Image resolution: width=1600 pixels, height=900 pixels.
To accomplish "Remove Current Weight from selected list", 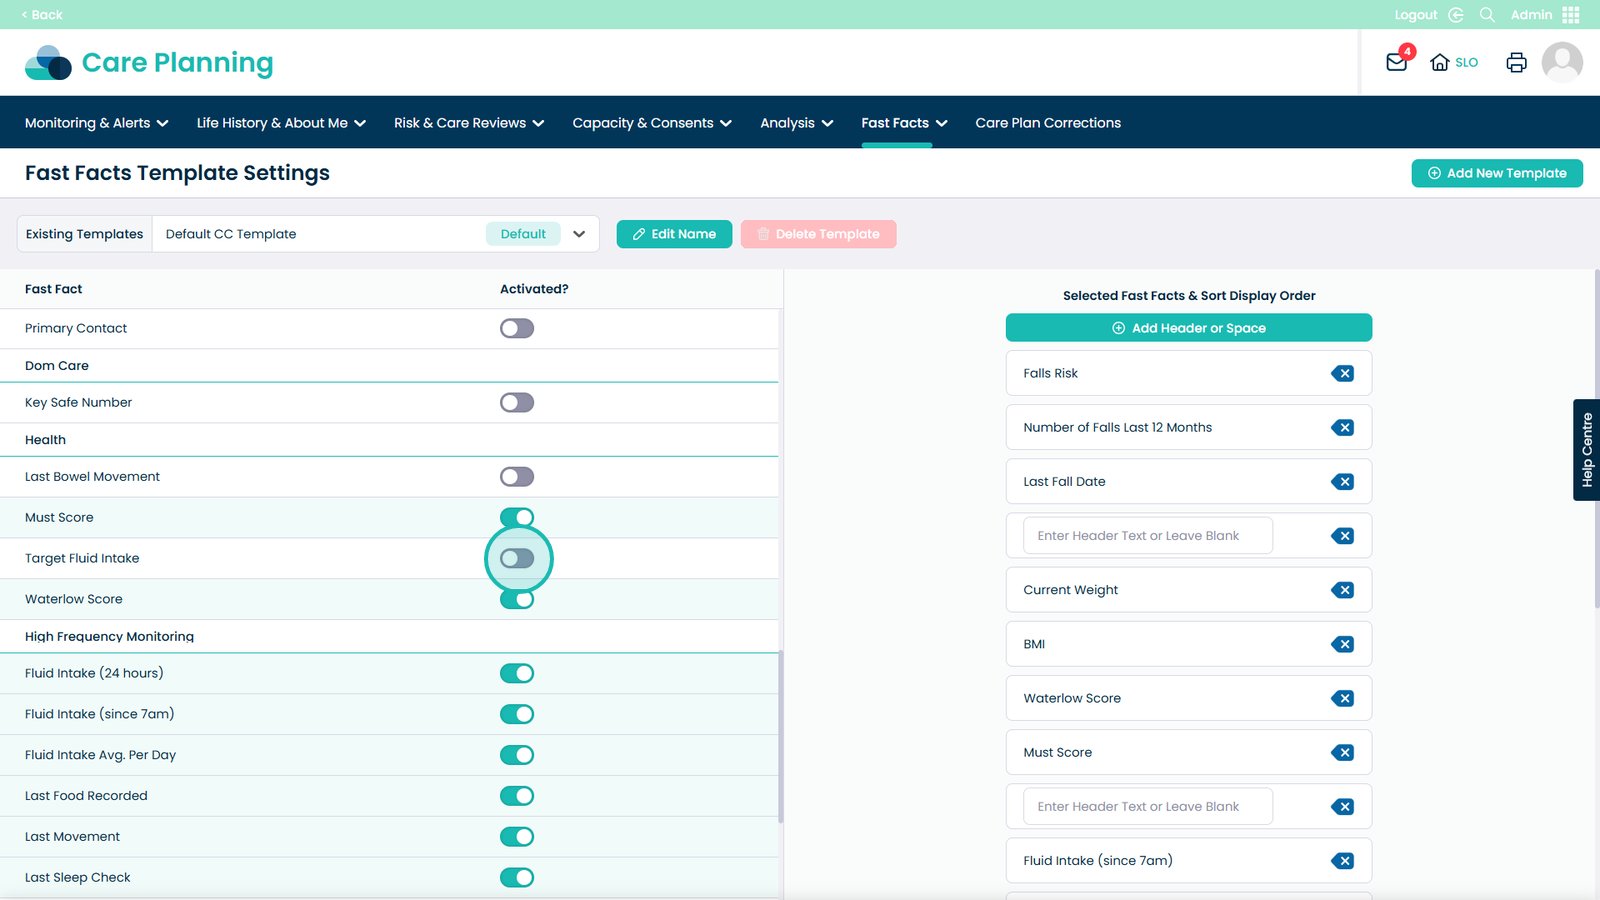I will tap(1342, 590).
